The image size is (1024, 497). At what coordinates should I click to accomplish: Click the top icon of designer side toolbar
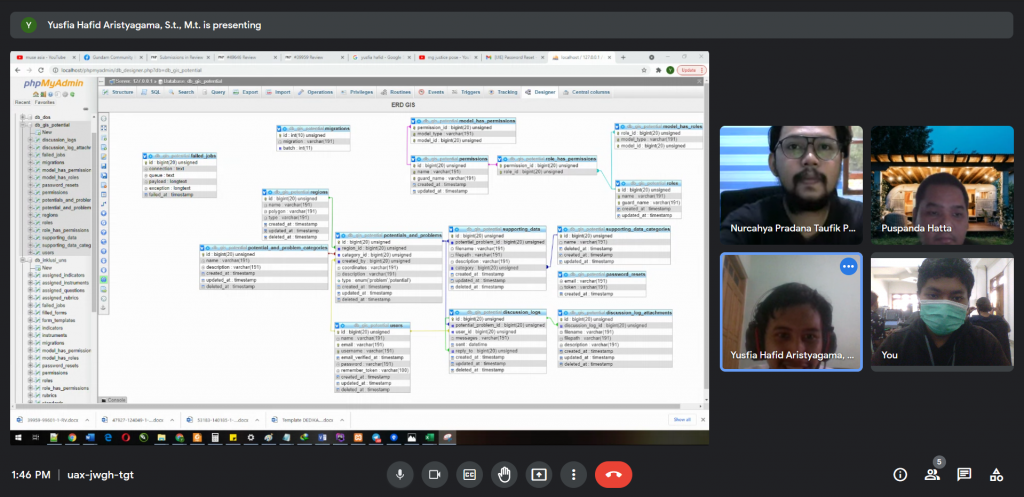point(104,118)
